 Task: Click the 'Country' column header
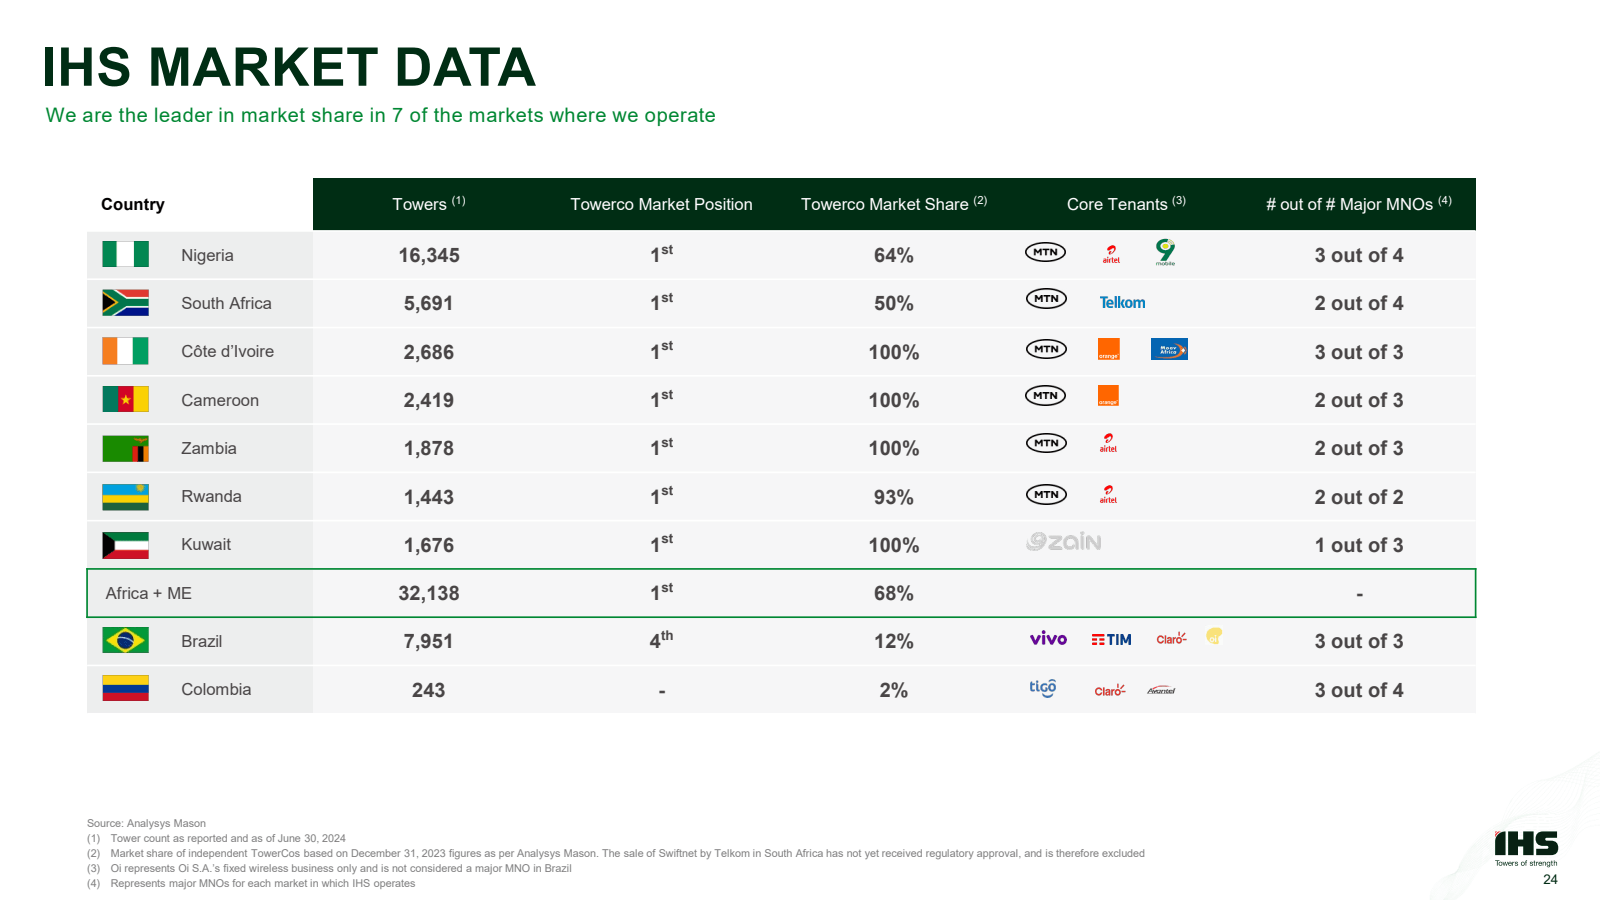[x=133, y=204]
